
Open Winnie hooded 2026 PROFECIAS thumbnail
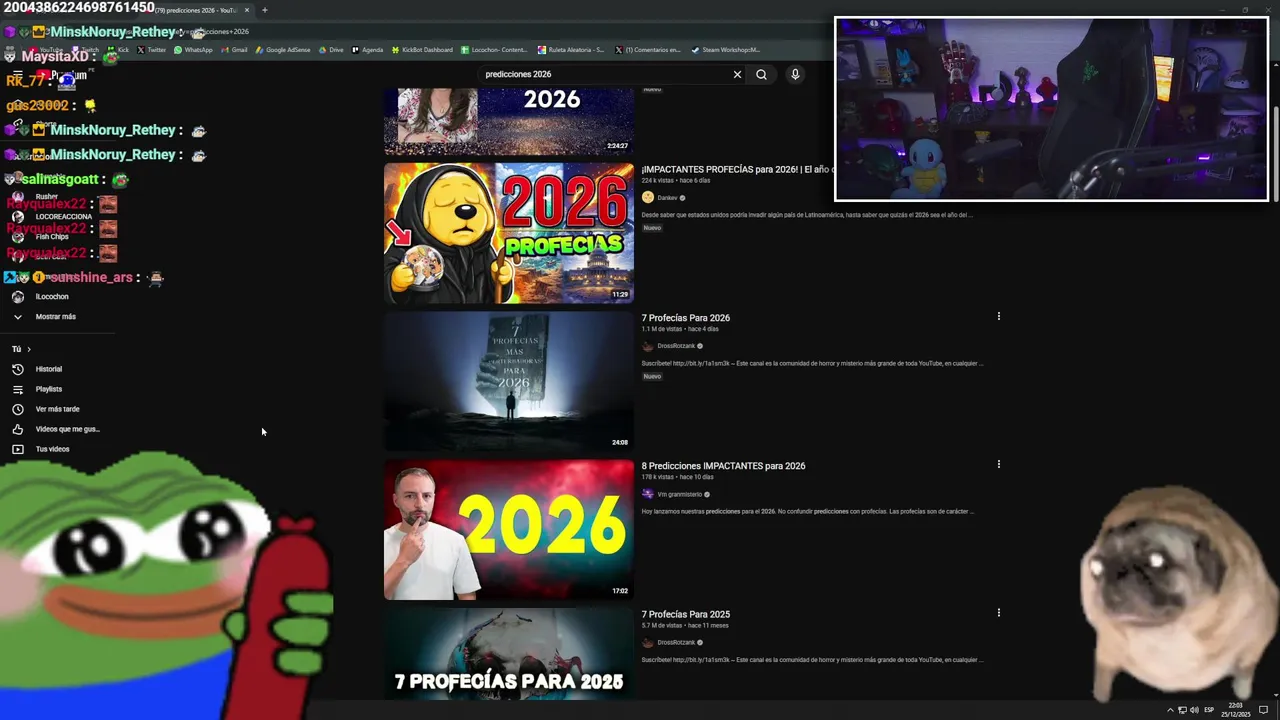point(509,233)
